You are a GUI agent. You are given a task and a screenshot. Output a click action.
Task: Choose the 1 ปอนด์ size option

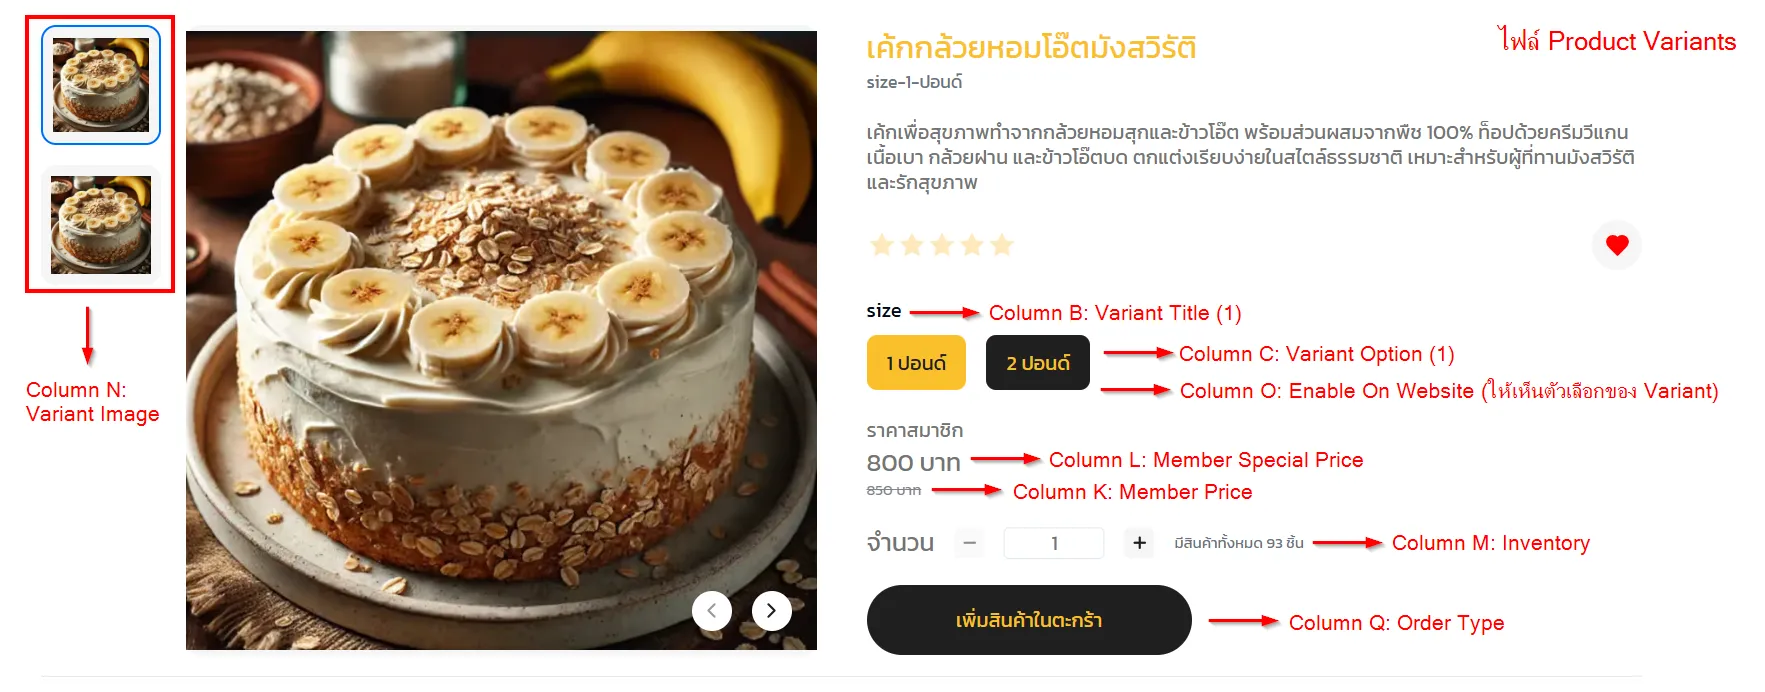click(916, 363)
